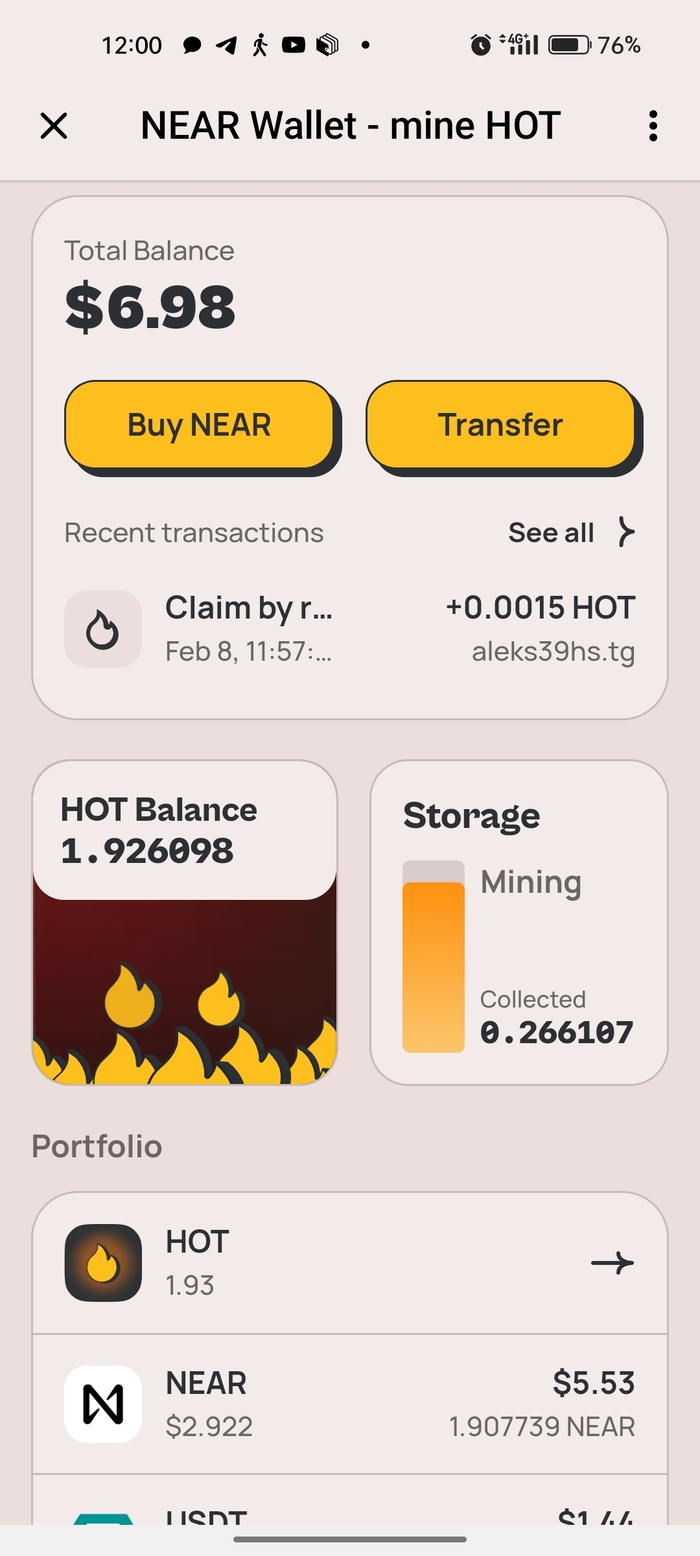Select the NEAR portfolio row
The height and width of the screenshot is (1556, 700).
coord(350,1404)
